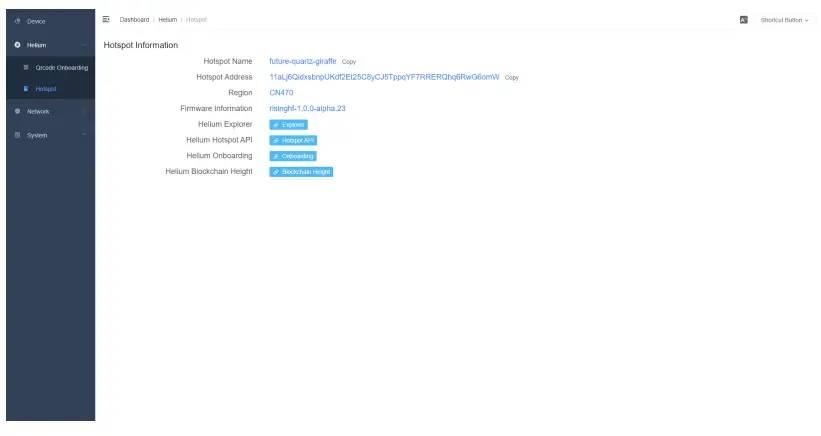Open the Shortcut Button dropdown
Viewport: 821px width, 436px height.
point(784,20)
